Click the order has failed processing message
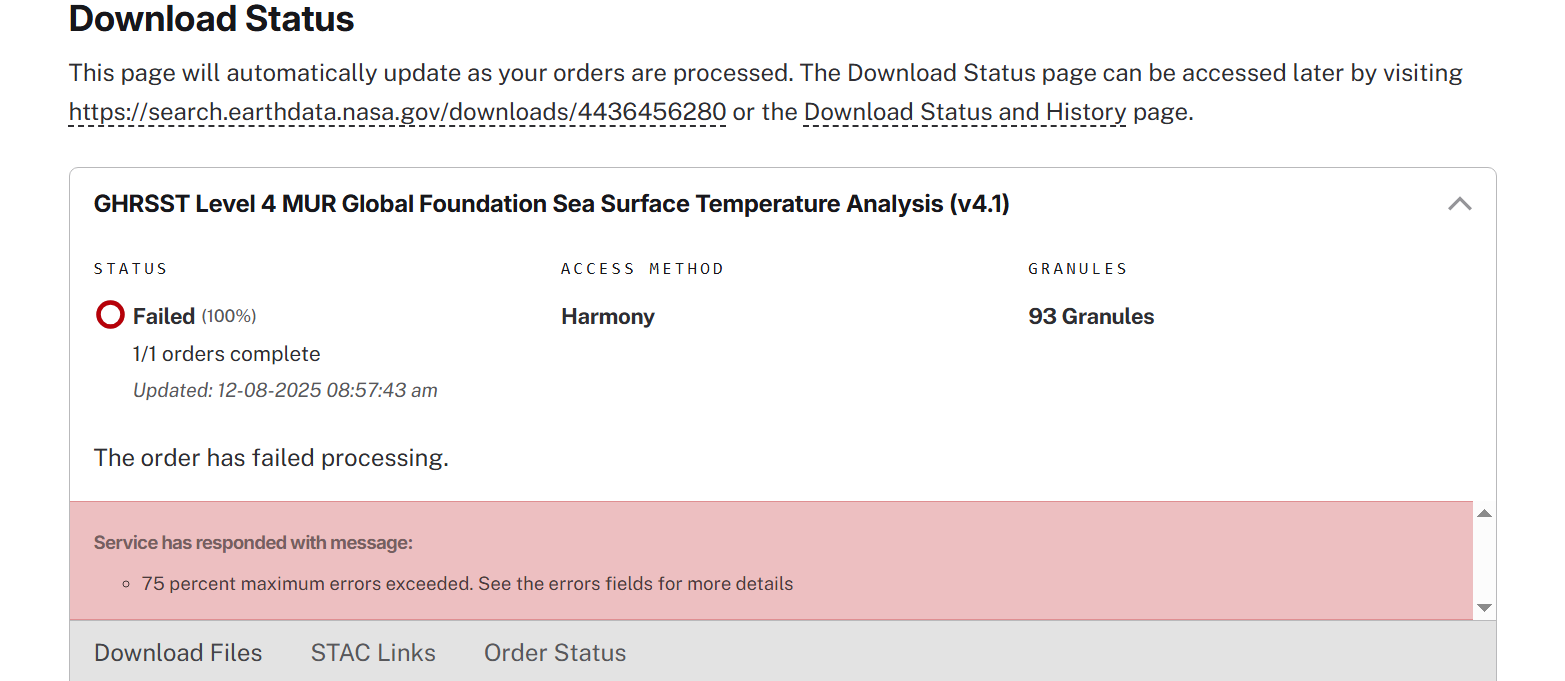The image size is (1565, 681). (270, 457)
